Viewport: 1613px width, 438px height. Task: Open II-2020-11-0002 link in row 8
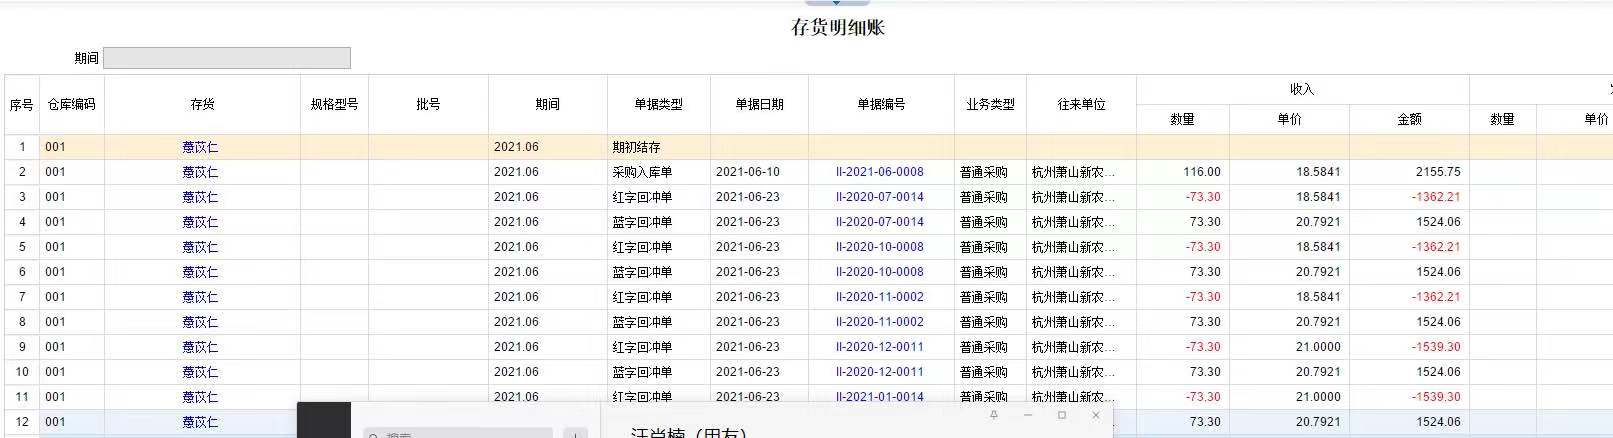point(880,322)
